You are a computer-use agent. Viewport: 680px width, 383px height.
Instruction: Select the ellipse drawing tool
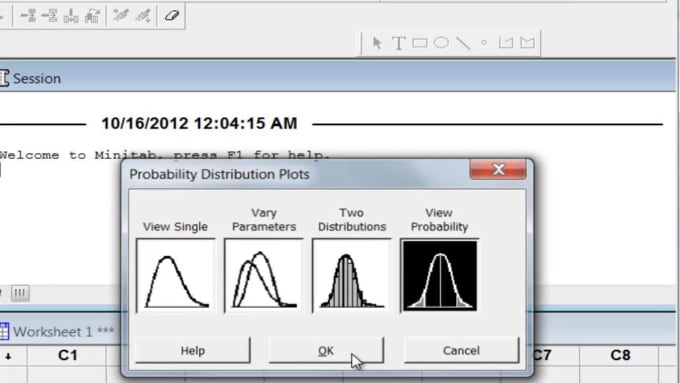[x=441, y=43]
